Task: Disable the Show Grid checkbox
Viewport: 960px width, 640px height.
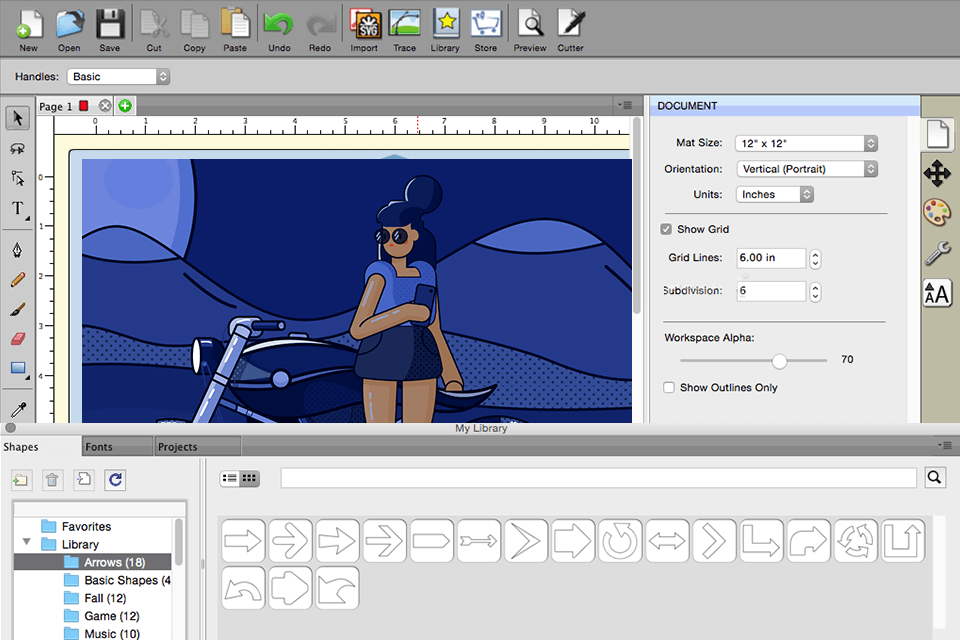Action: (x=667, y=229)
